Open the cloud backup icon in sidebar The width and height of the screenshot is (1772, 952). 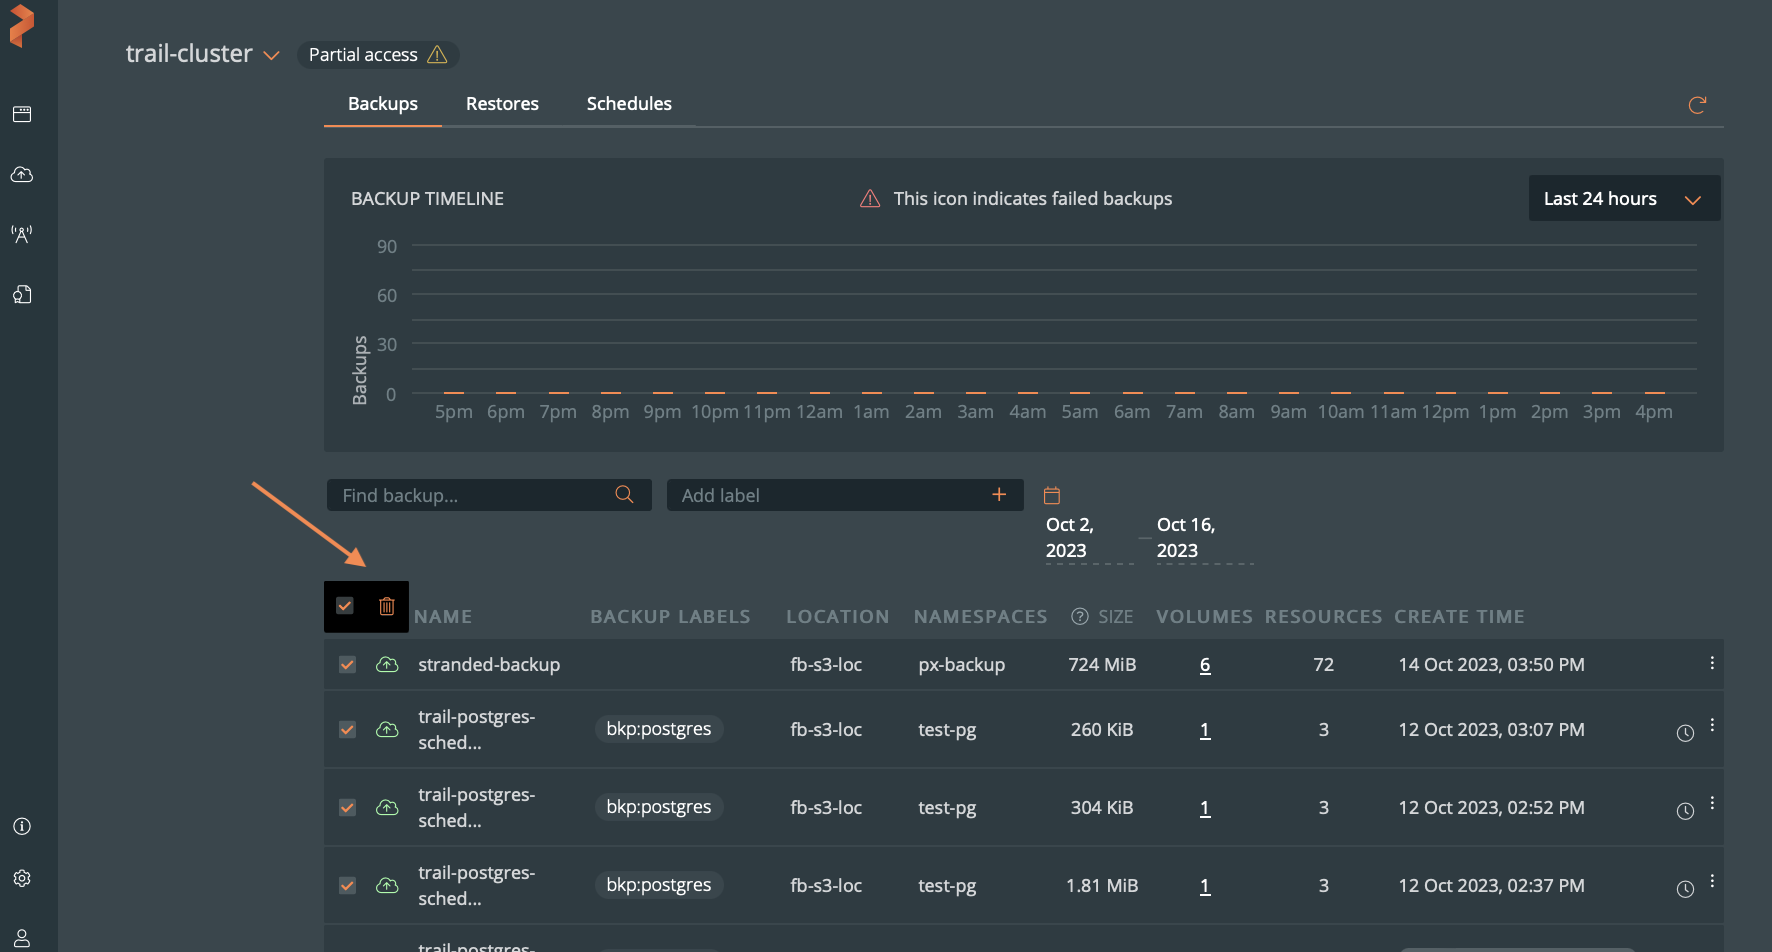[x=22, y=175]
